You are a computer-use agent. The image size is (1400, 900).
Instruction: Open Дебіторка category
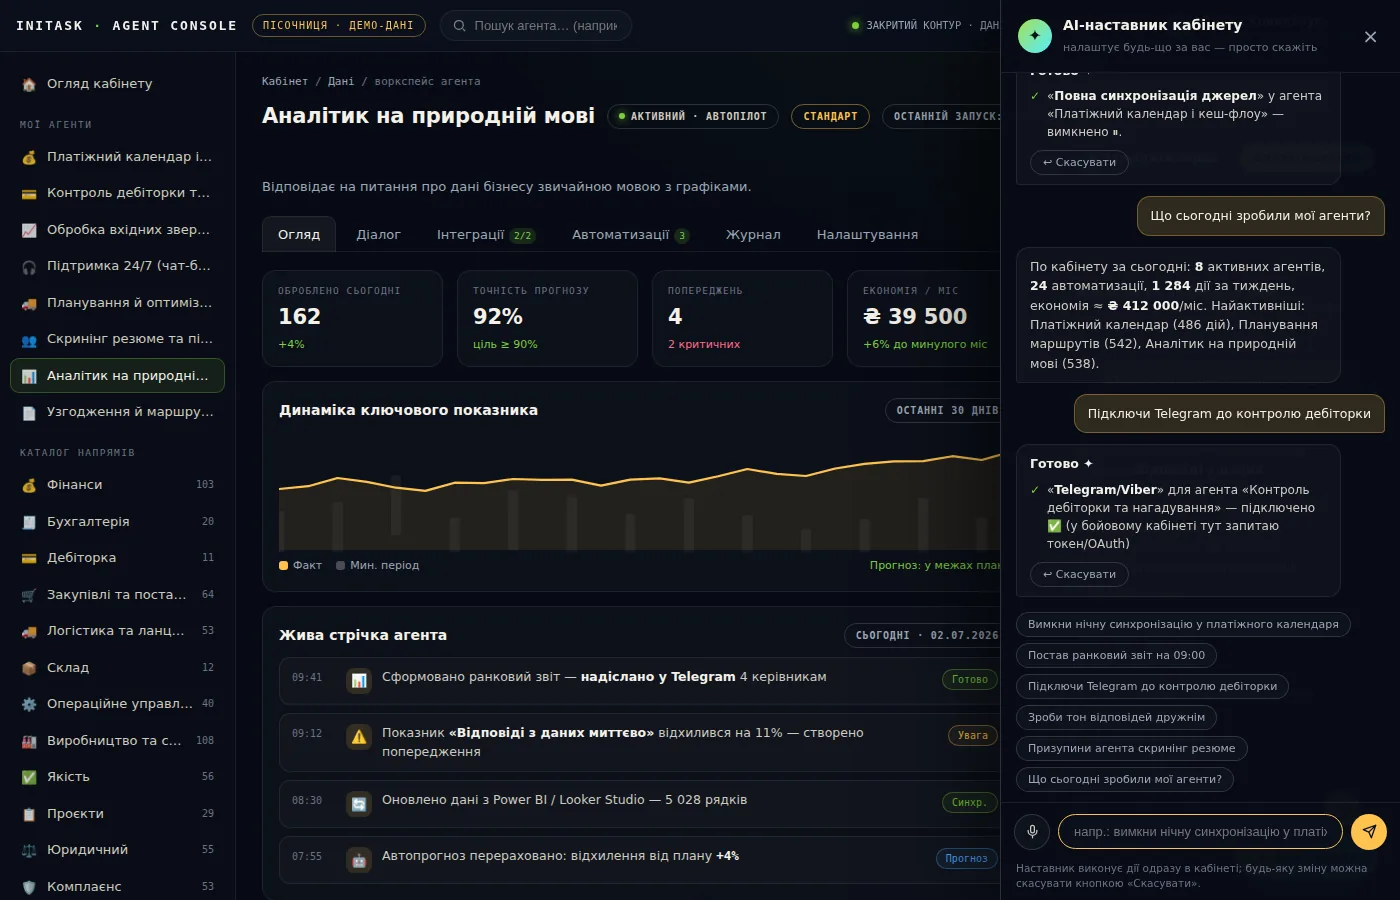(117, 558)
